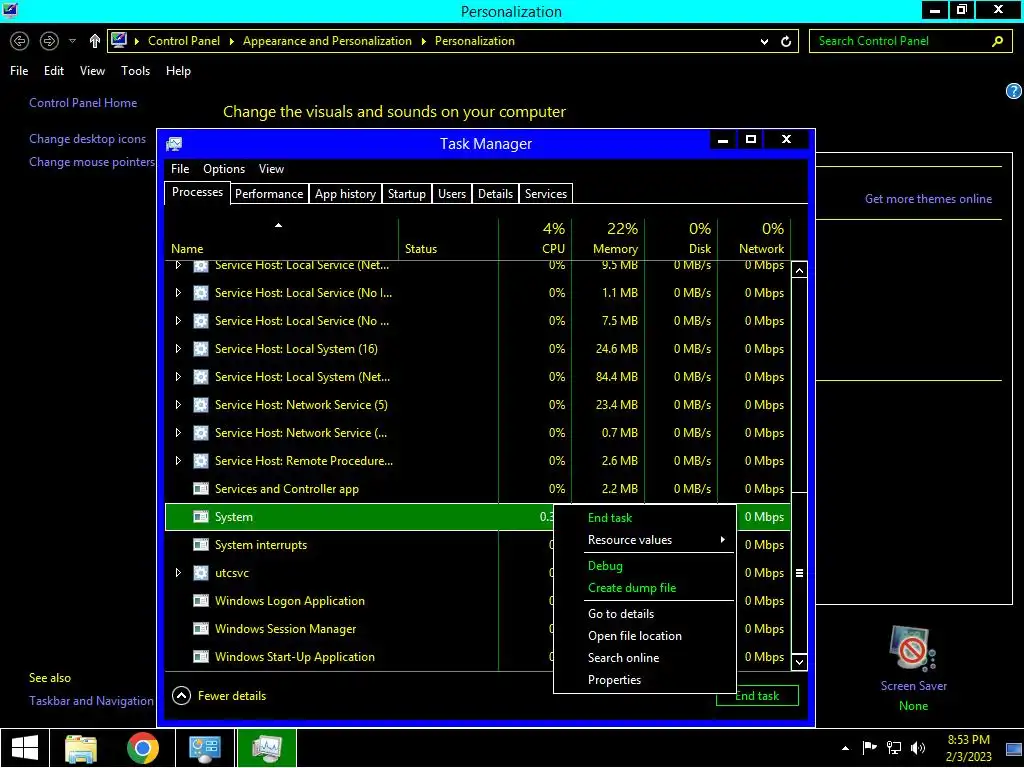
Task: Open the Windows Start button
Action: coord(25,748)
